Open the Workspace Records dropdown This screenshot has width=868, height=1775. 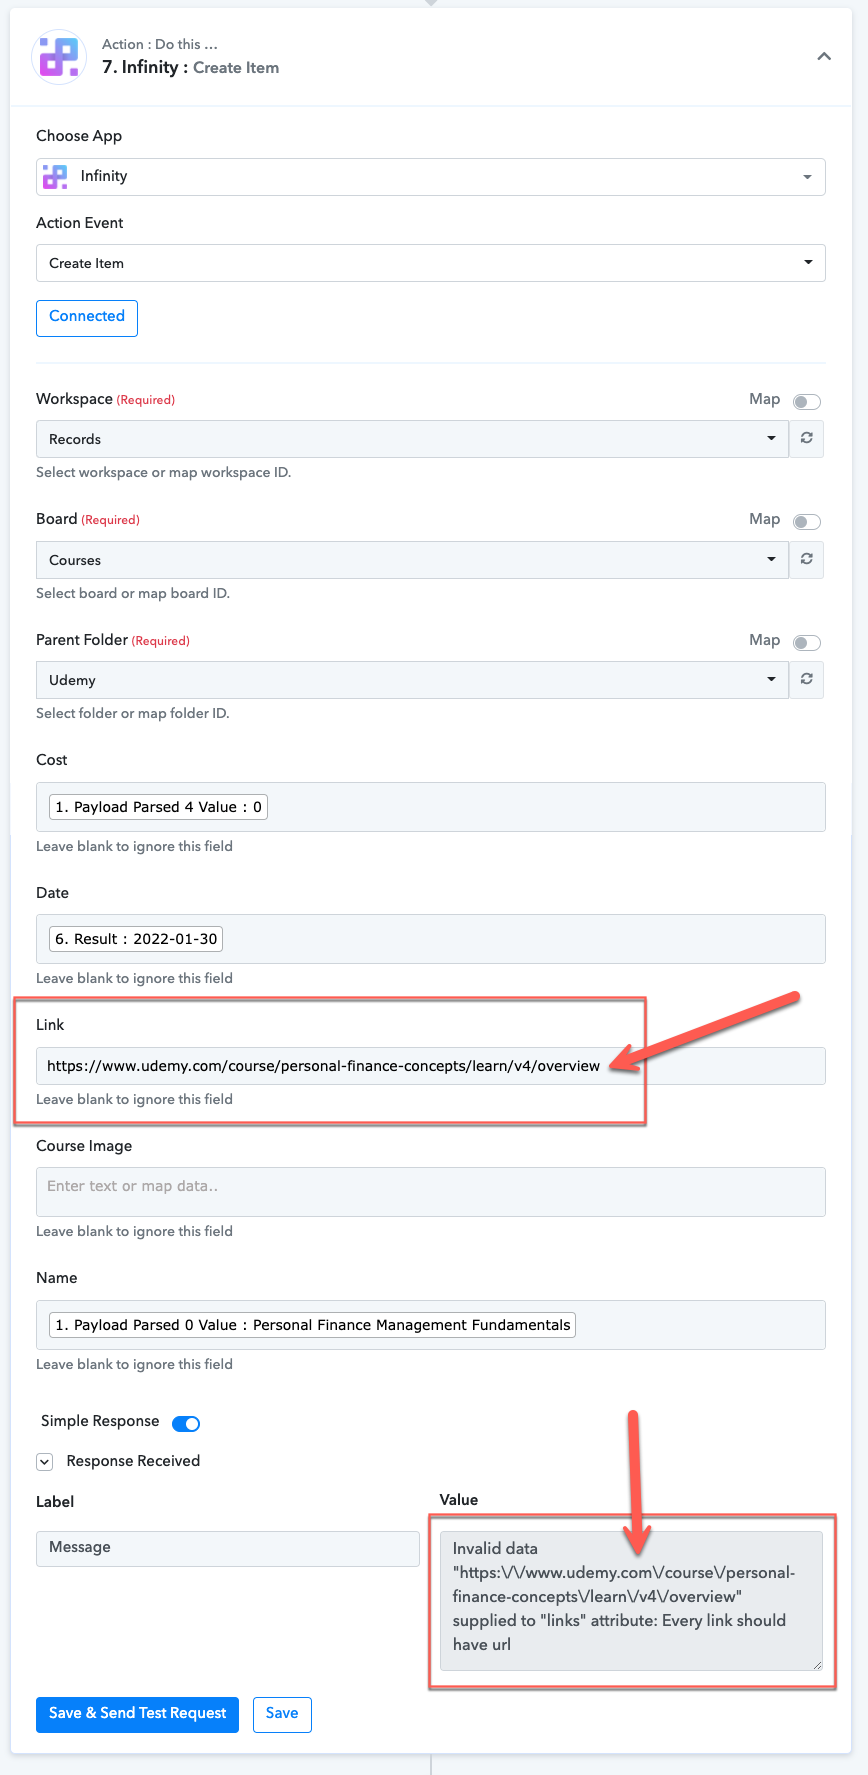point(413,439)
